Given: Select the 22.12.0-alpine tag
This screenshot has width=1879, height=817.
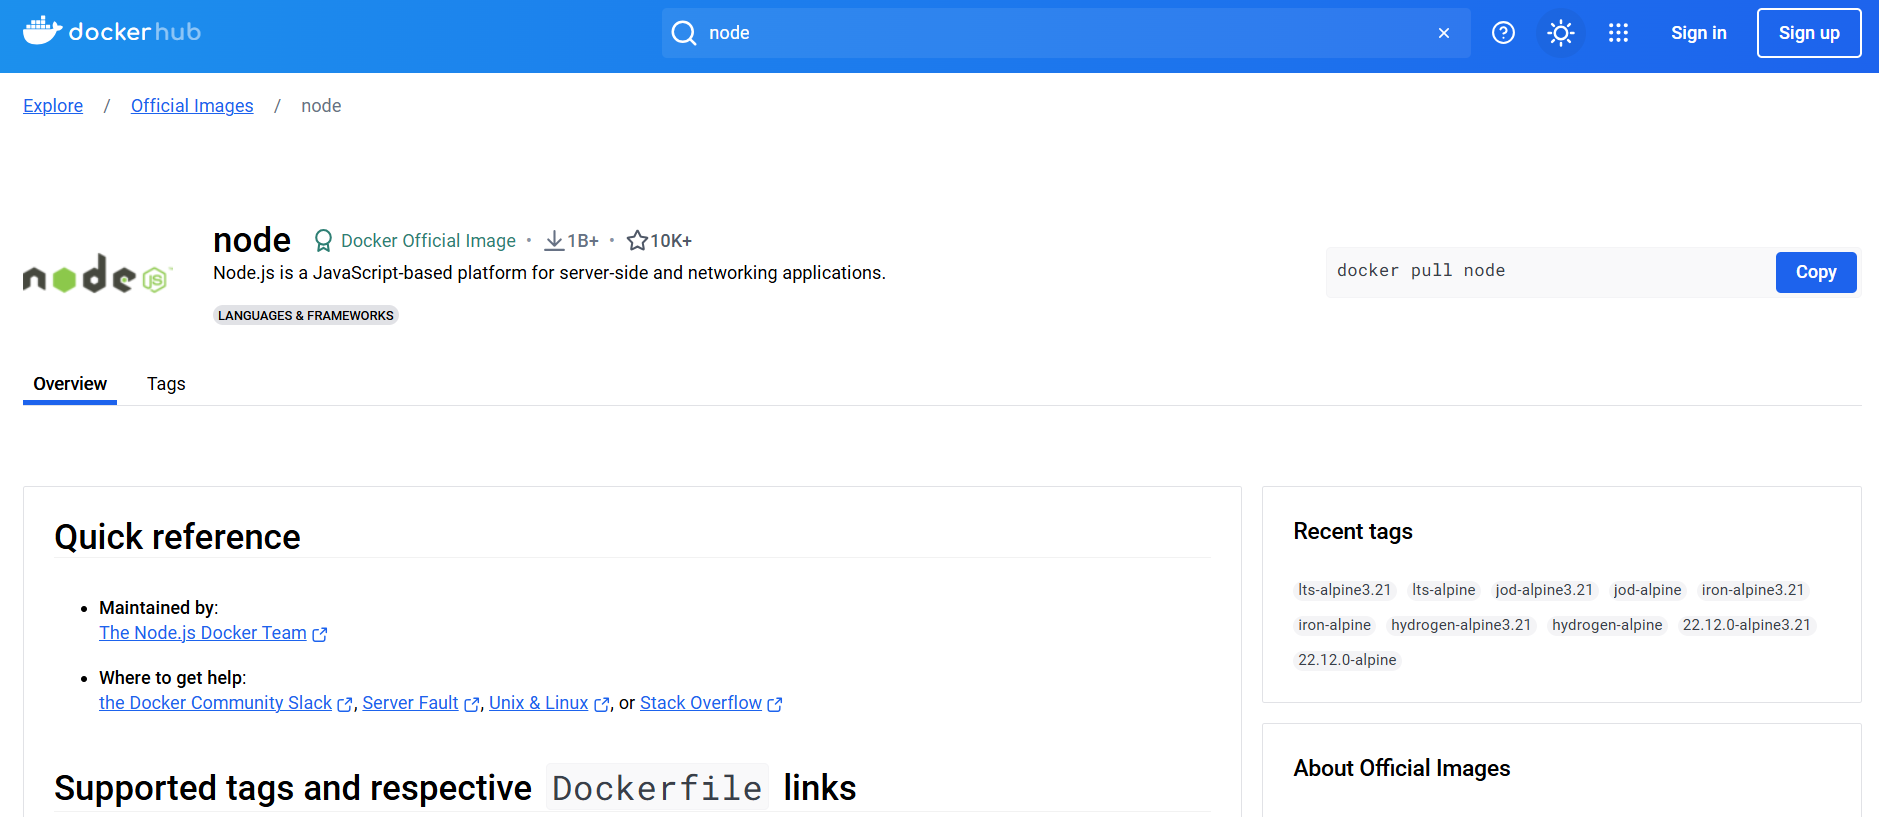Looking at the screenshot, I should click(1347, 660).
